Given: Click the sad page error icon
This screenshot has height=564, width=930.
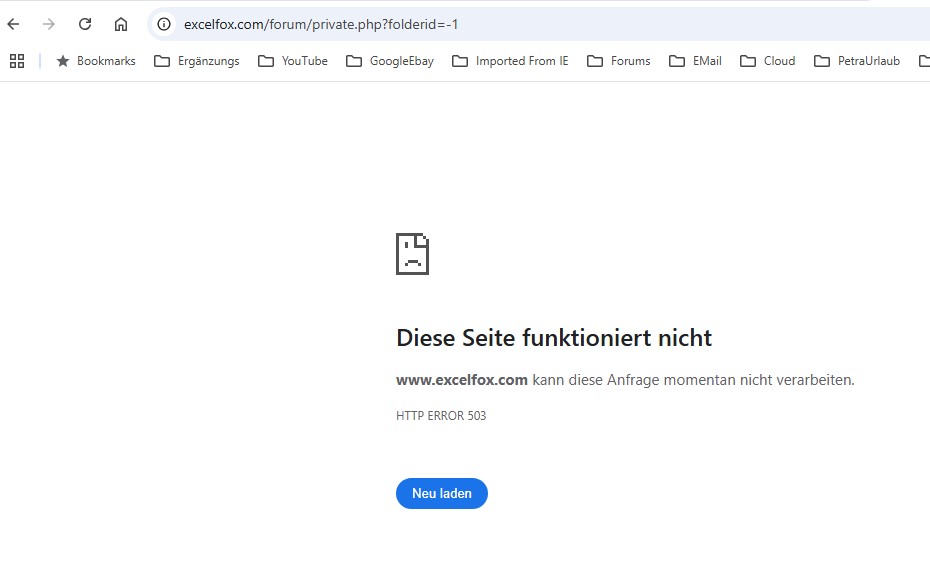Looking at the screenshot, I should tap(412, 254).
